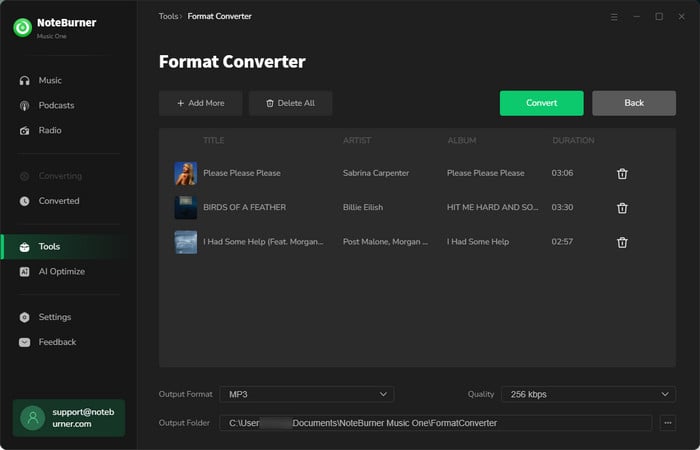Click the DURATION column header

(x=573, y=141)
